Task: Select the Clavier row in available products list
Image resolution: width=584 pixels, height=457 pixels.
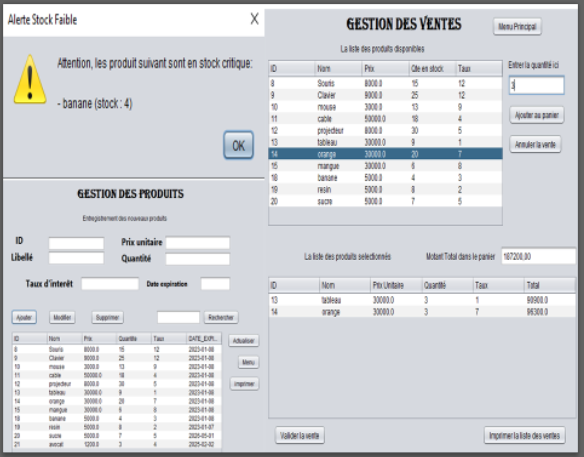Action: point(385,95)
